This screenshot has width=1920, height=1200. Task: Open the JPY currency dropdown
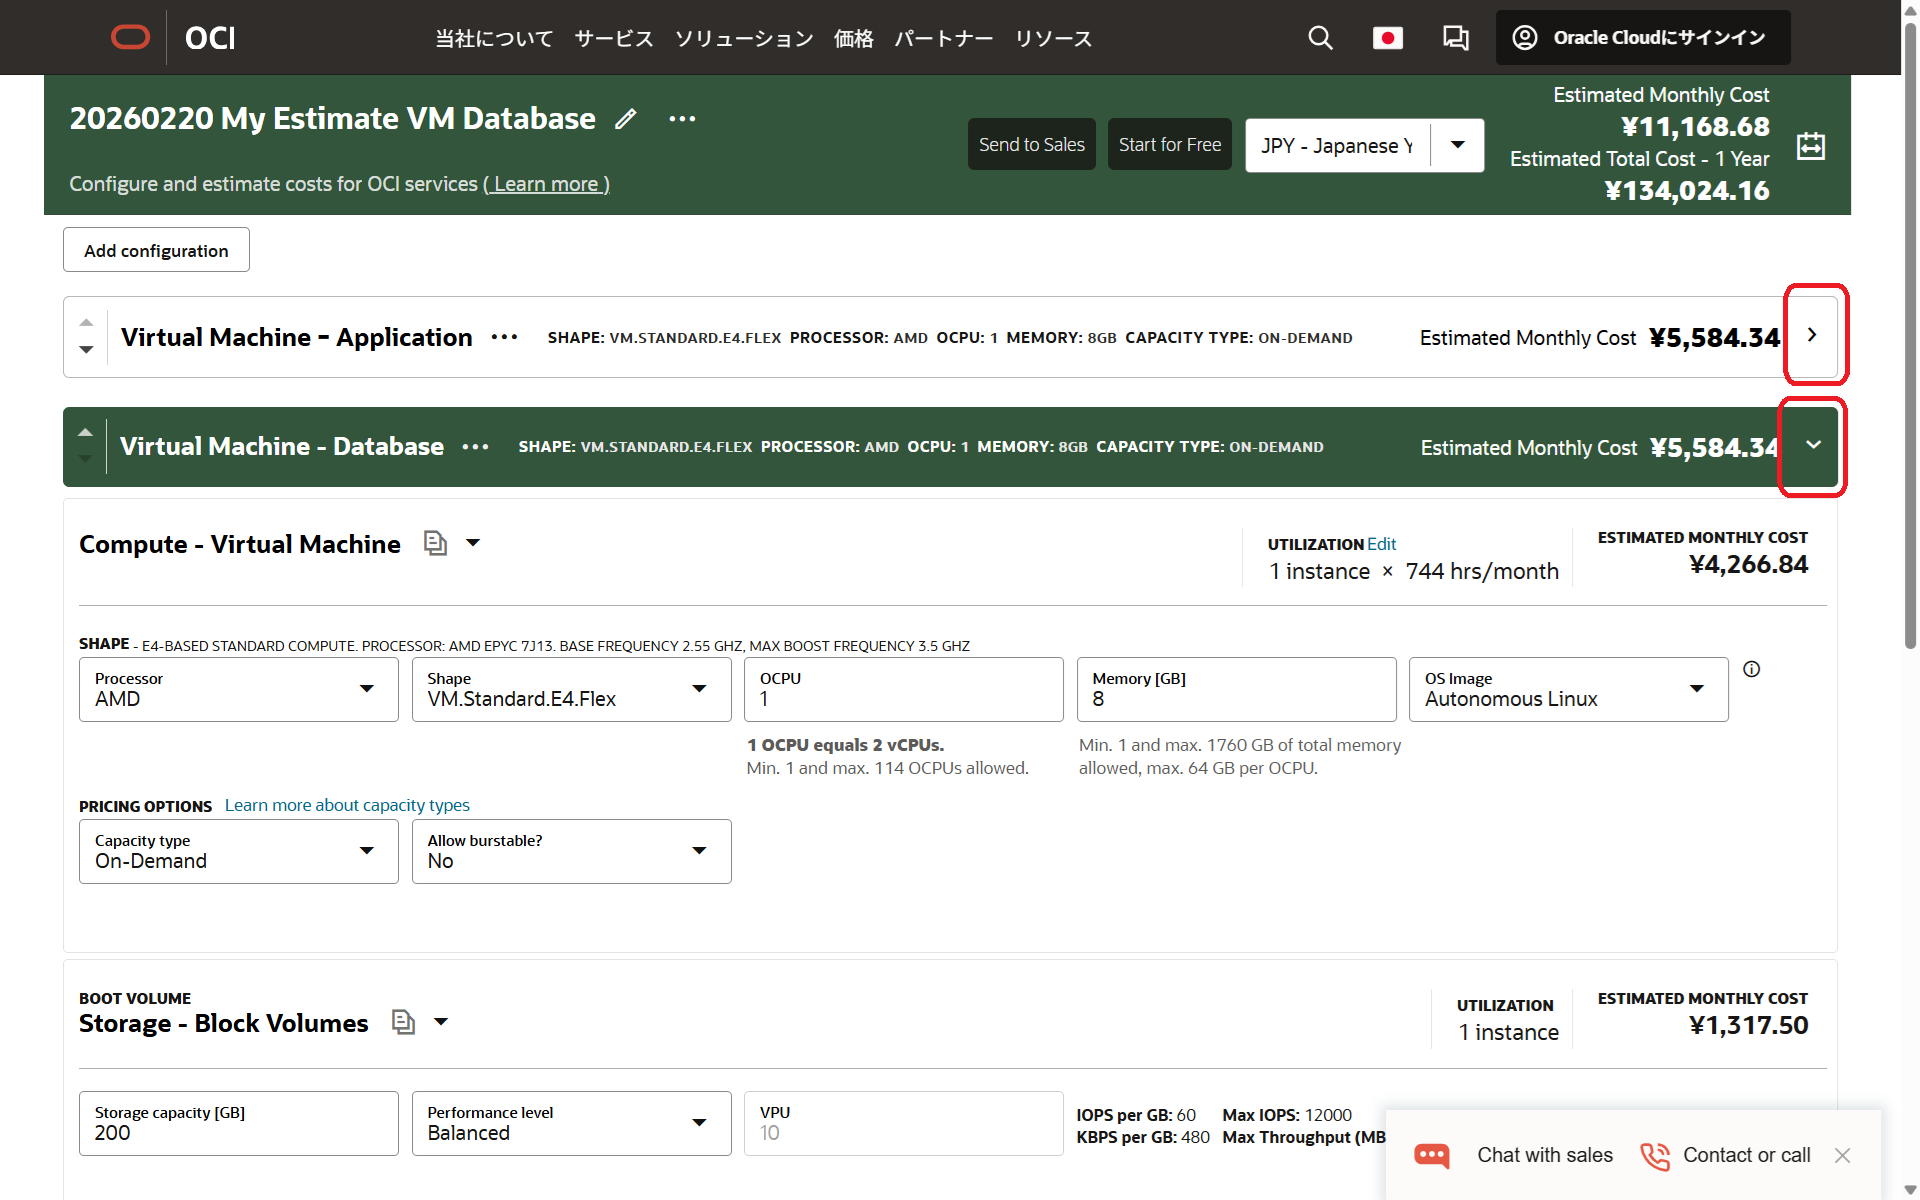click(1457, 145)
